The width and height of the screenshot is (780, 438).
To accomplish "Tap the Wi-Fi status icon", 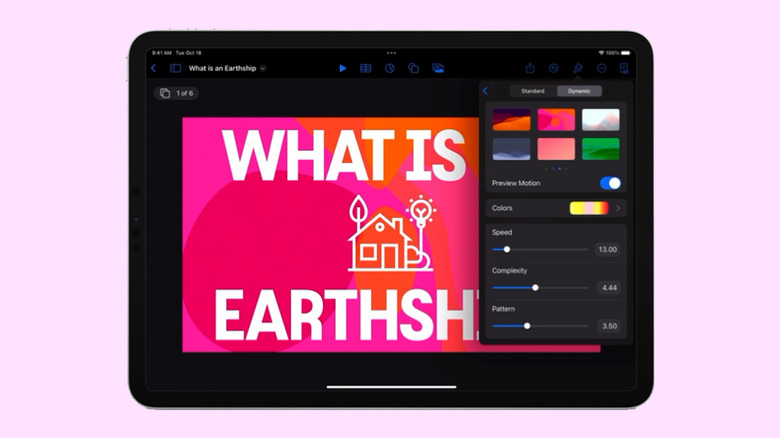I will click(x=601, y=53).
